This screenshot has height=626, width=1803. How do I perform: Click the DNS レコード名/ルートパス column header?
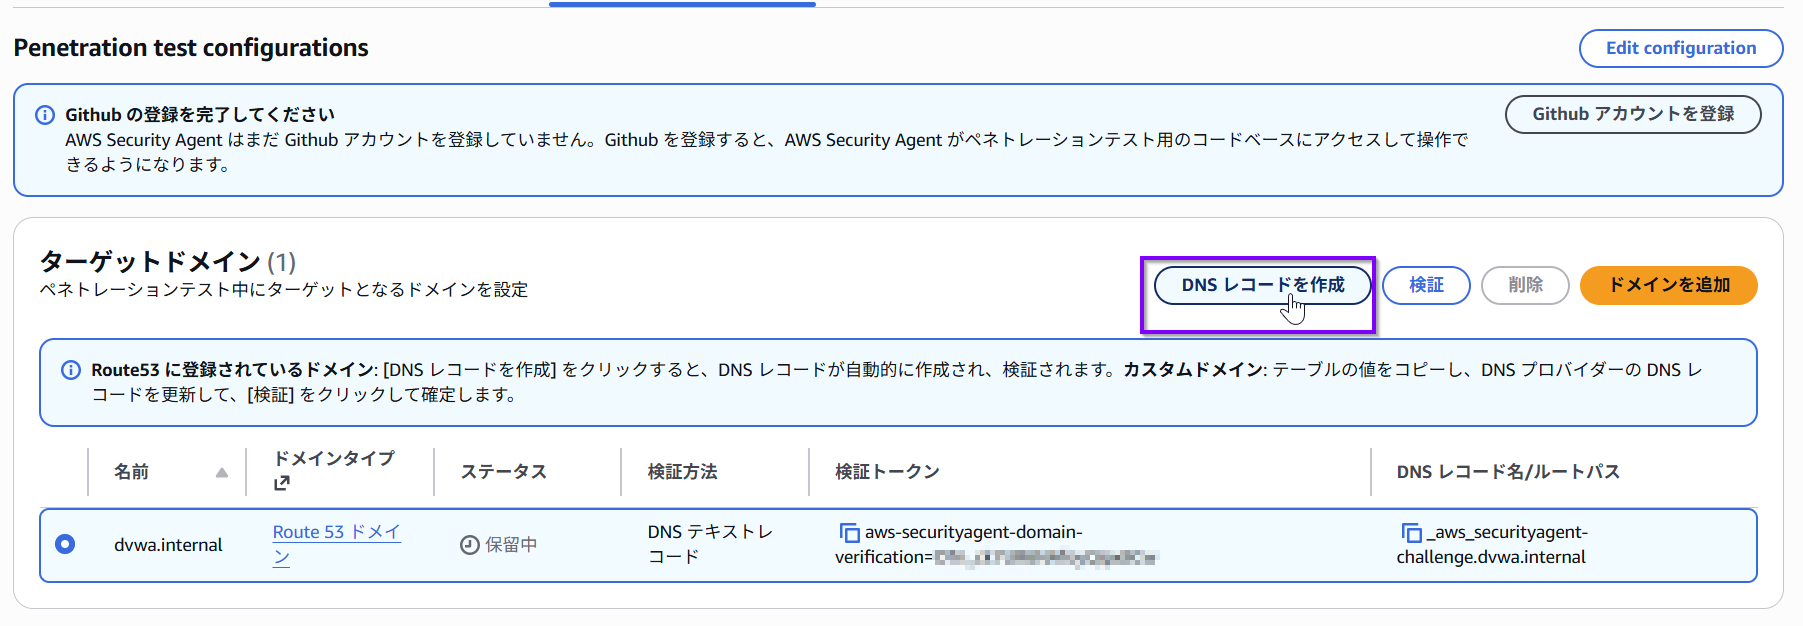(x=1508, y=472)
